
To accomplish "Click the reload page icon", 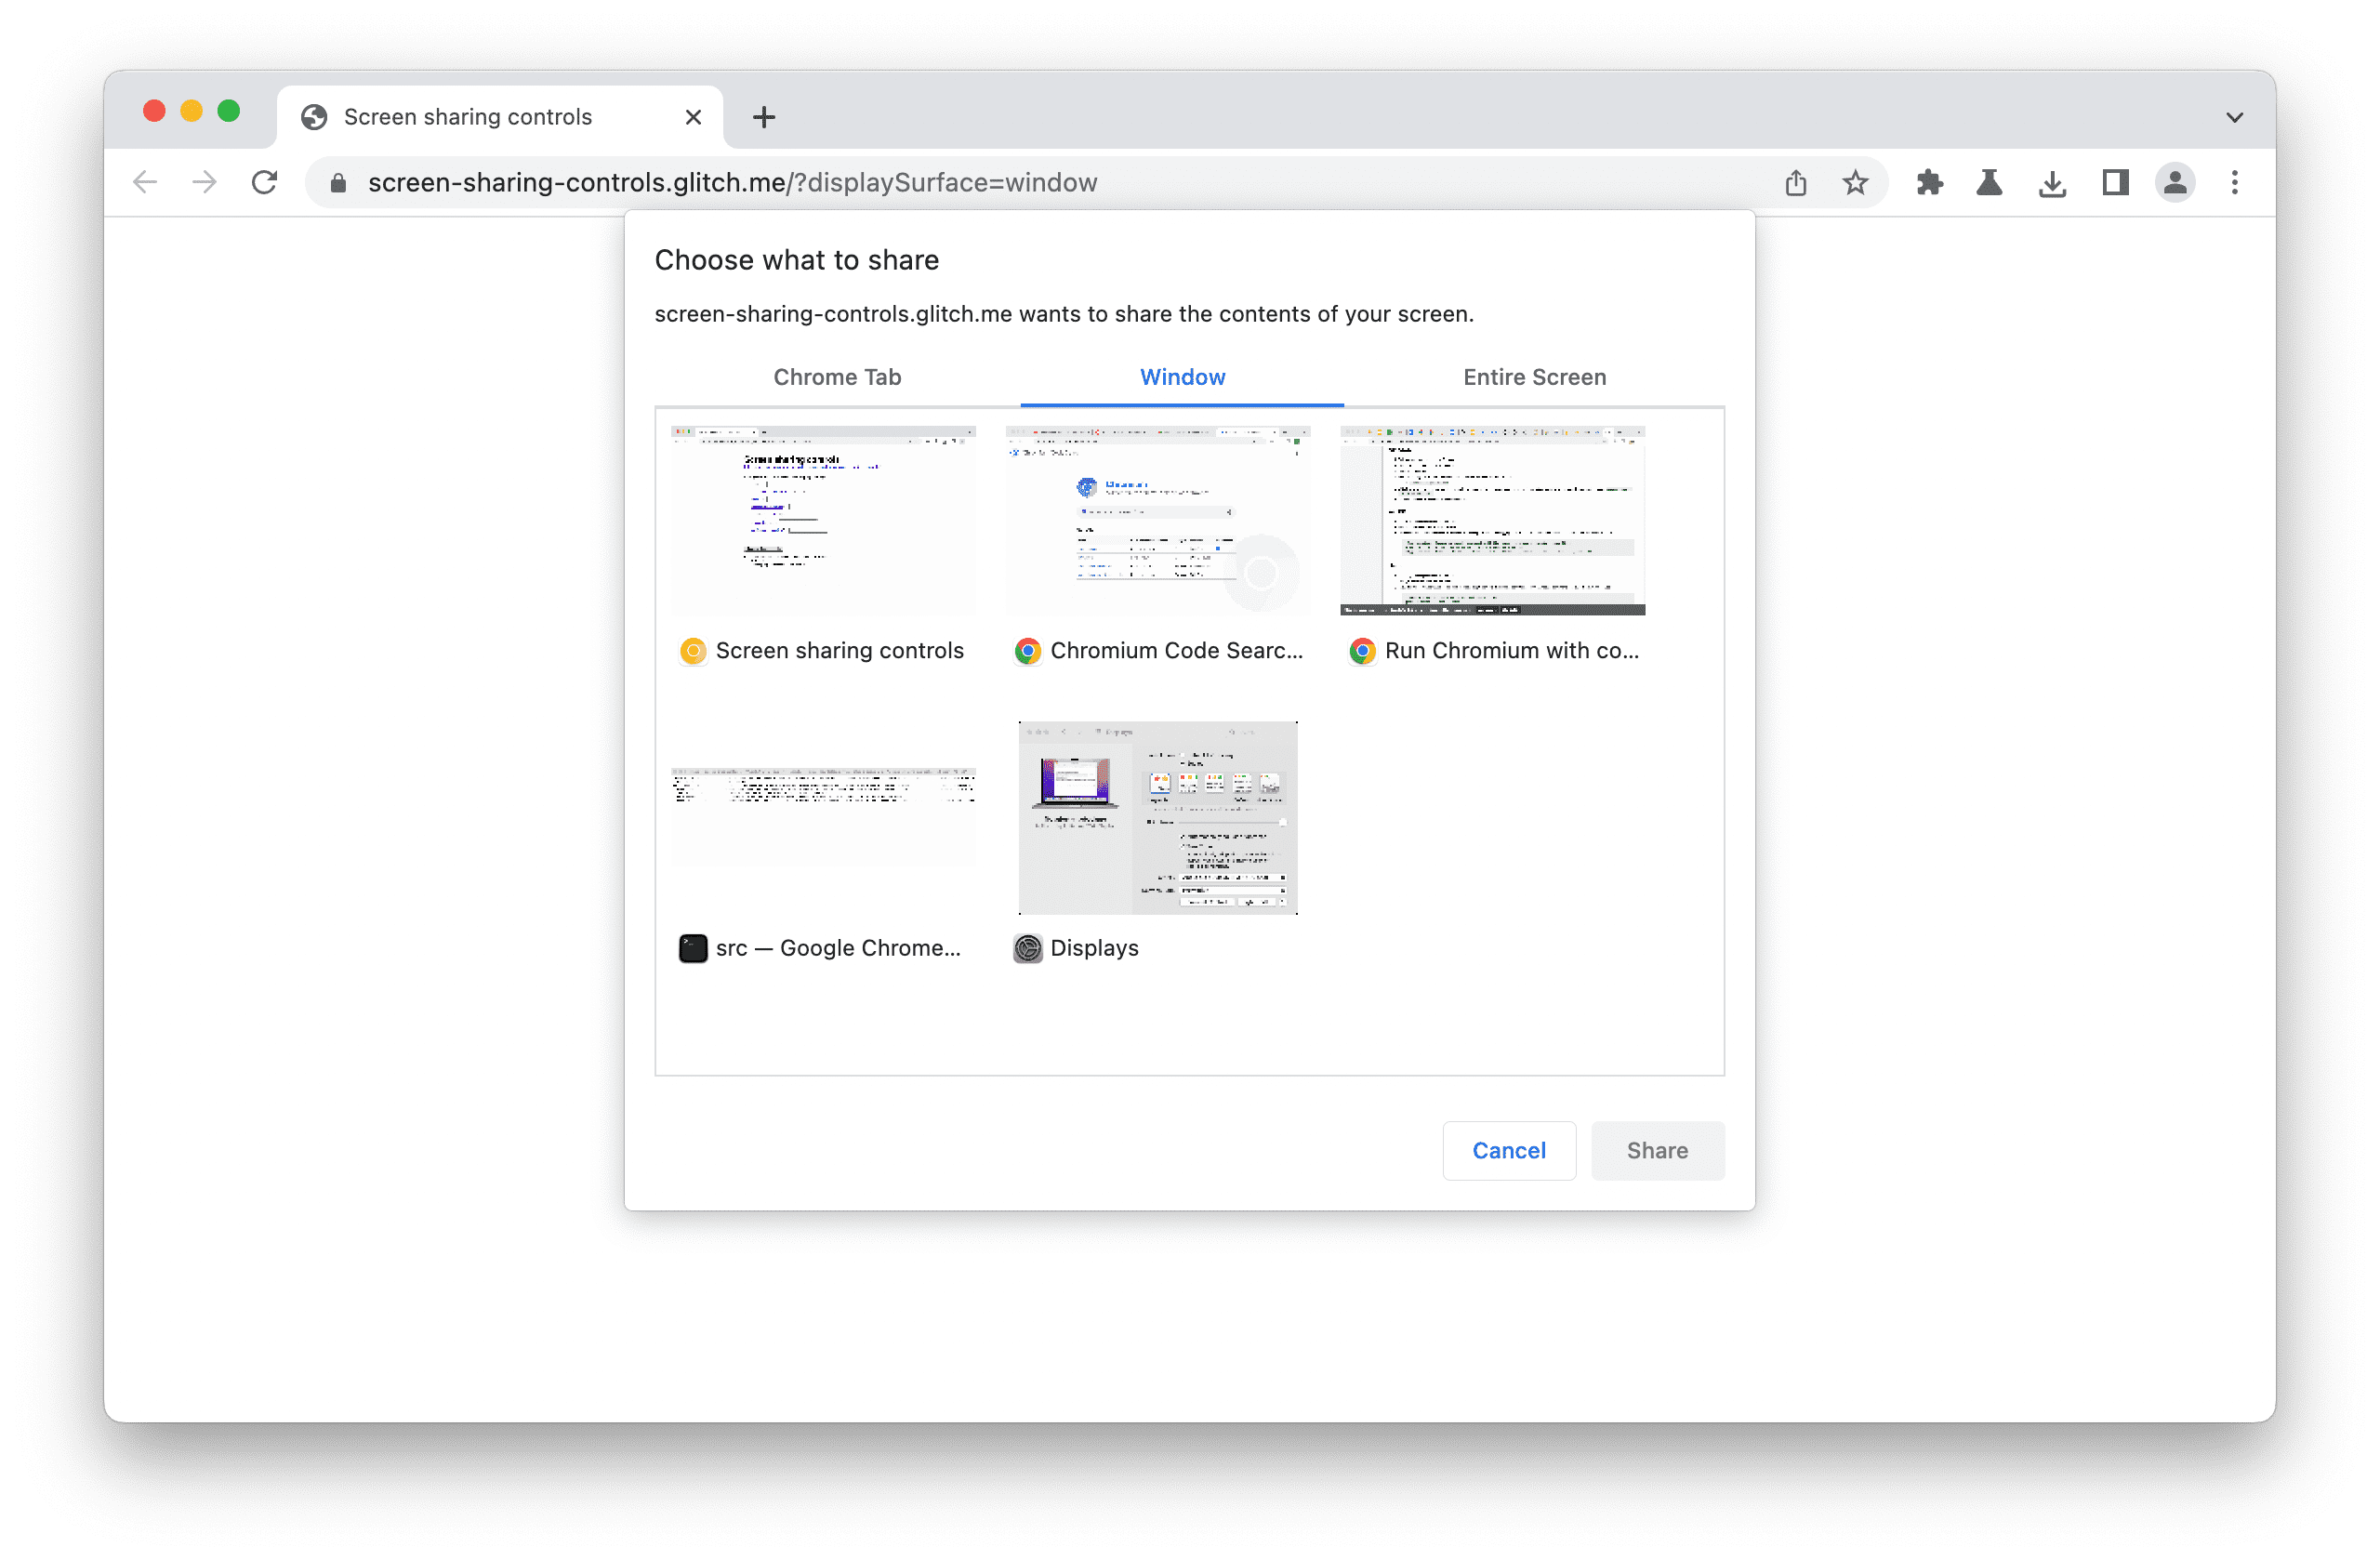I will click(x=267, y=183).
